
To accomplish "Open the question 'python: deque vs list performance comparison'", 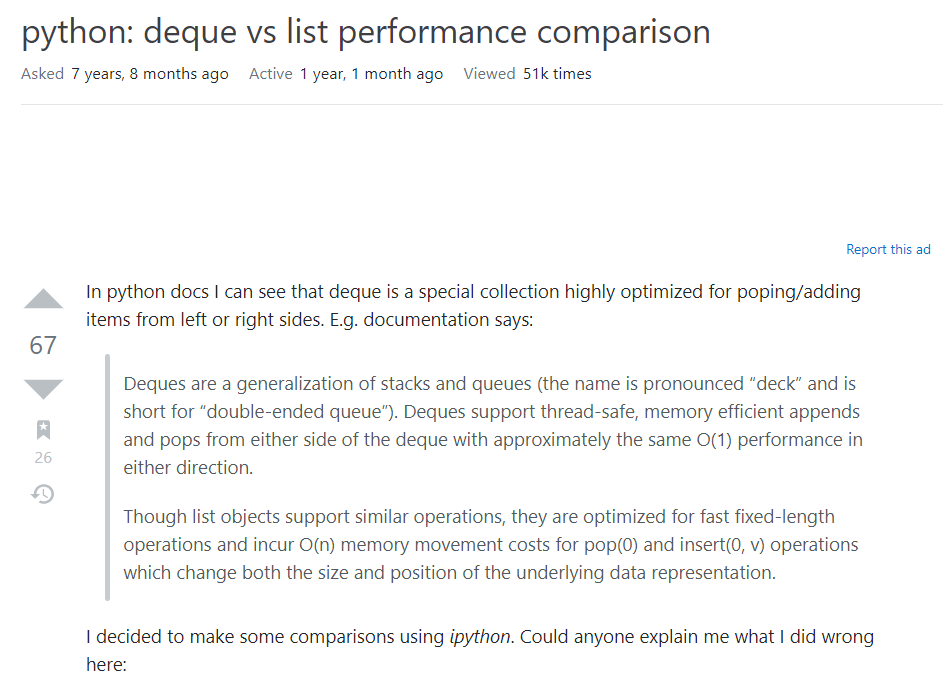I will pos(365,31).
